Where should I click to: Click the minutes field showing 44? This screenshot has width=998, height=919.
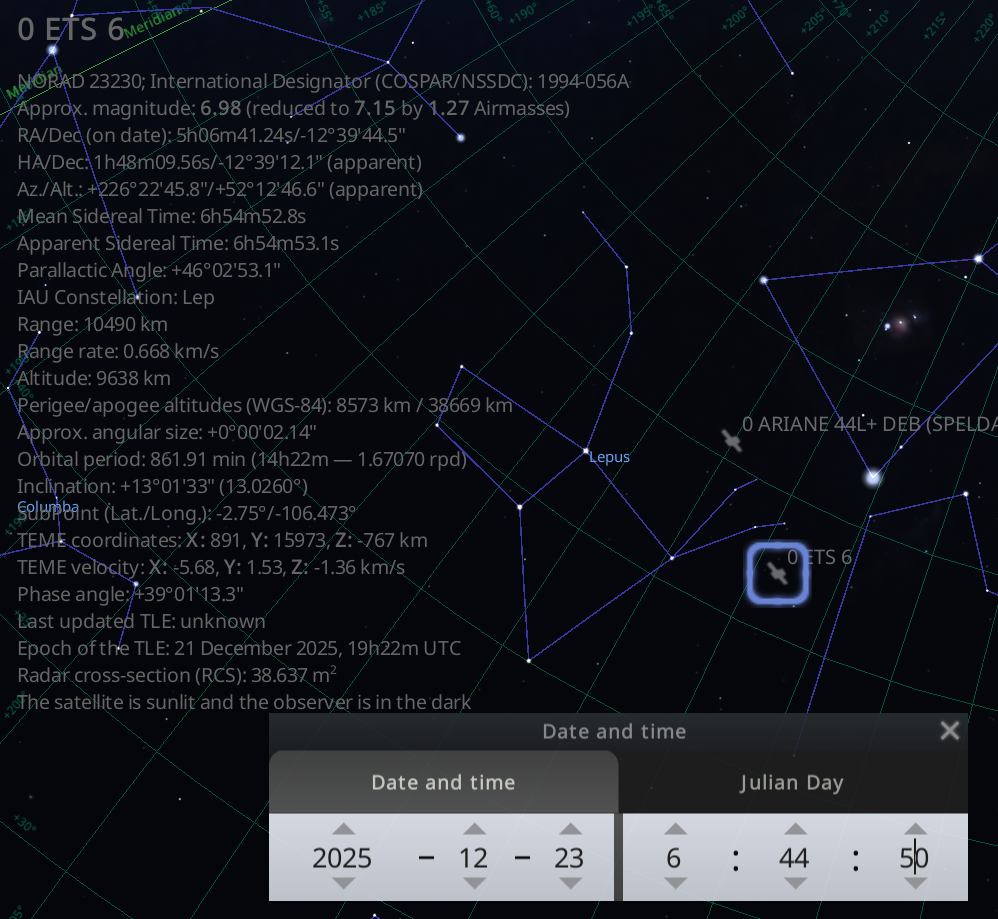click(795, 858)
